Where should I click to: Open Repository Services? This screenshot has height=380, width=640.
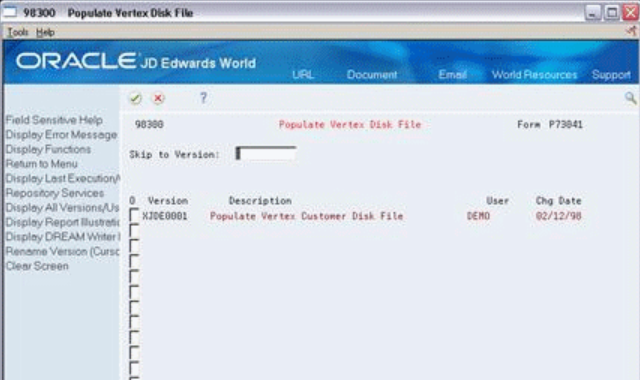point(55,193)
